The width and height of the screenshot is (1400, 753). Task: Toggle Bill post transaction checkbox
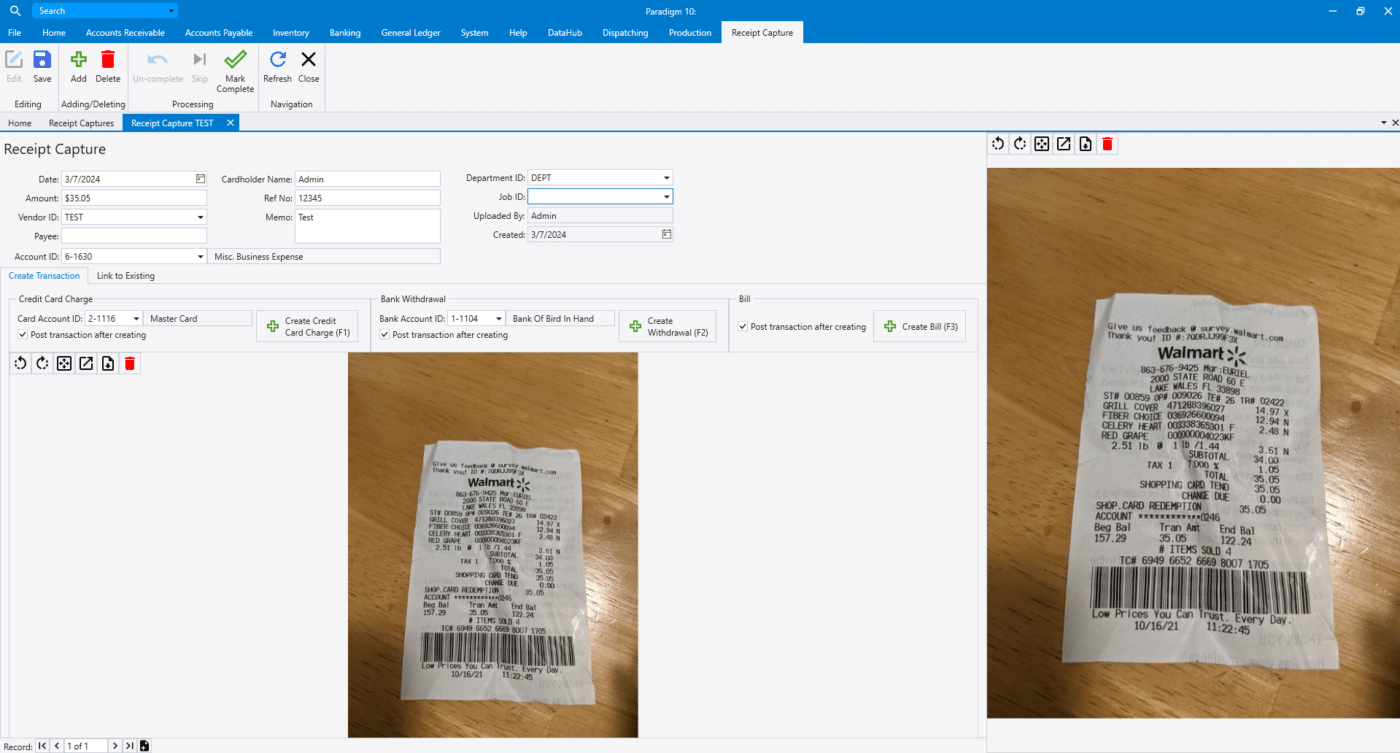click(x=743, y=327)
